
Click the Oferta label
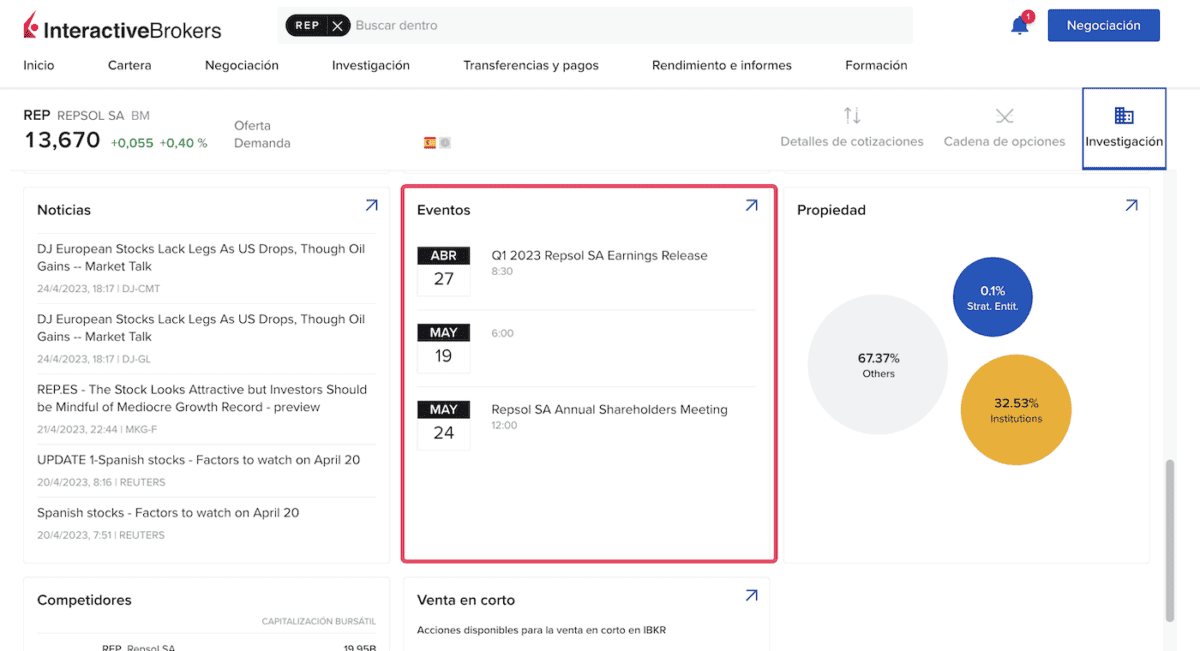click(x=252, y=126)
